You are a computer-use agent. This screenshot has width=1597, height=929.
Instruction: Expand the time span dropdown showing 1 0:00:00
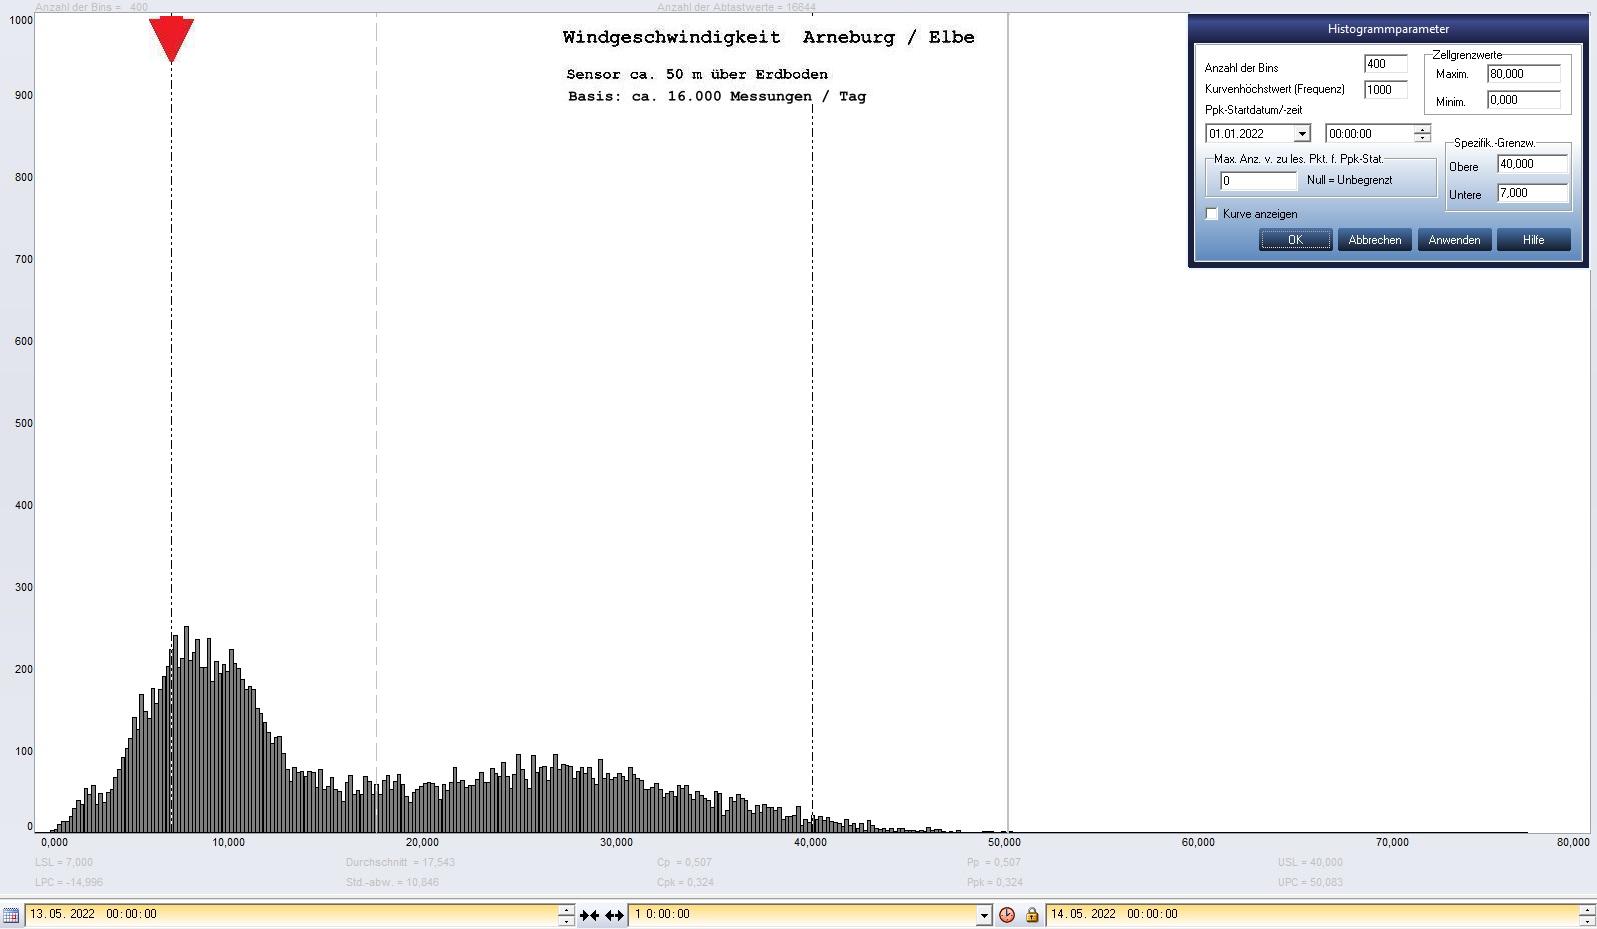pyautogui.click(x=983, y=915)
